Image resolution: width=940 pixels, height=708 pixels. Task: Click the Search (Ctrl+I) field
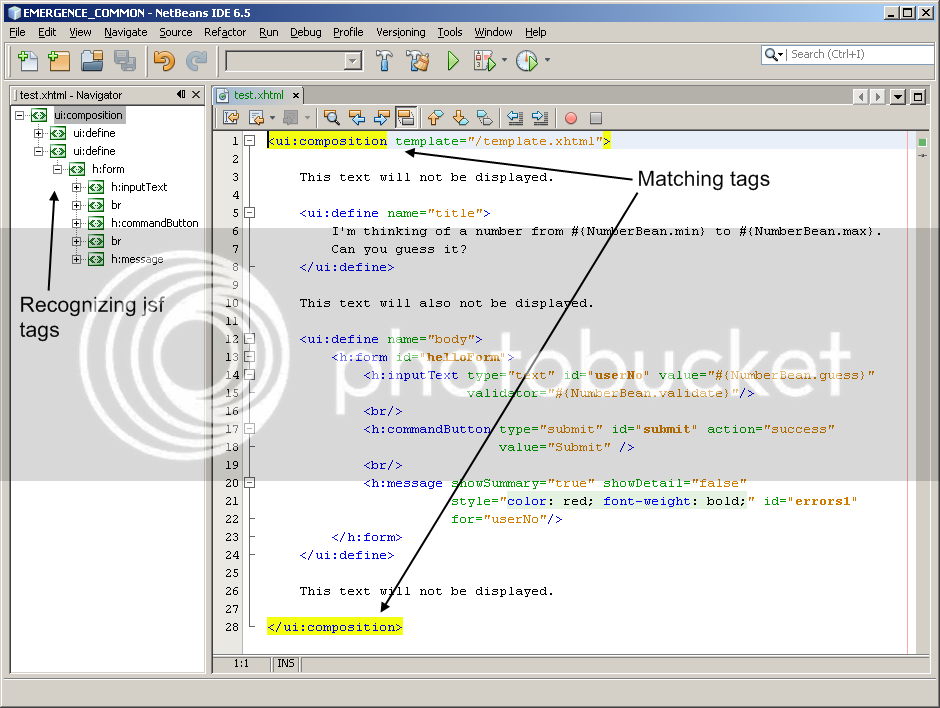click(860, 55)
